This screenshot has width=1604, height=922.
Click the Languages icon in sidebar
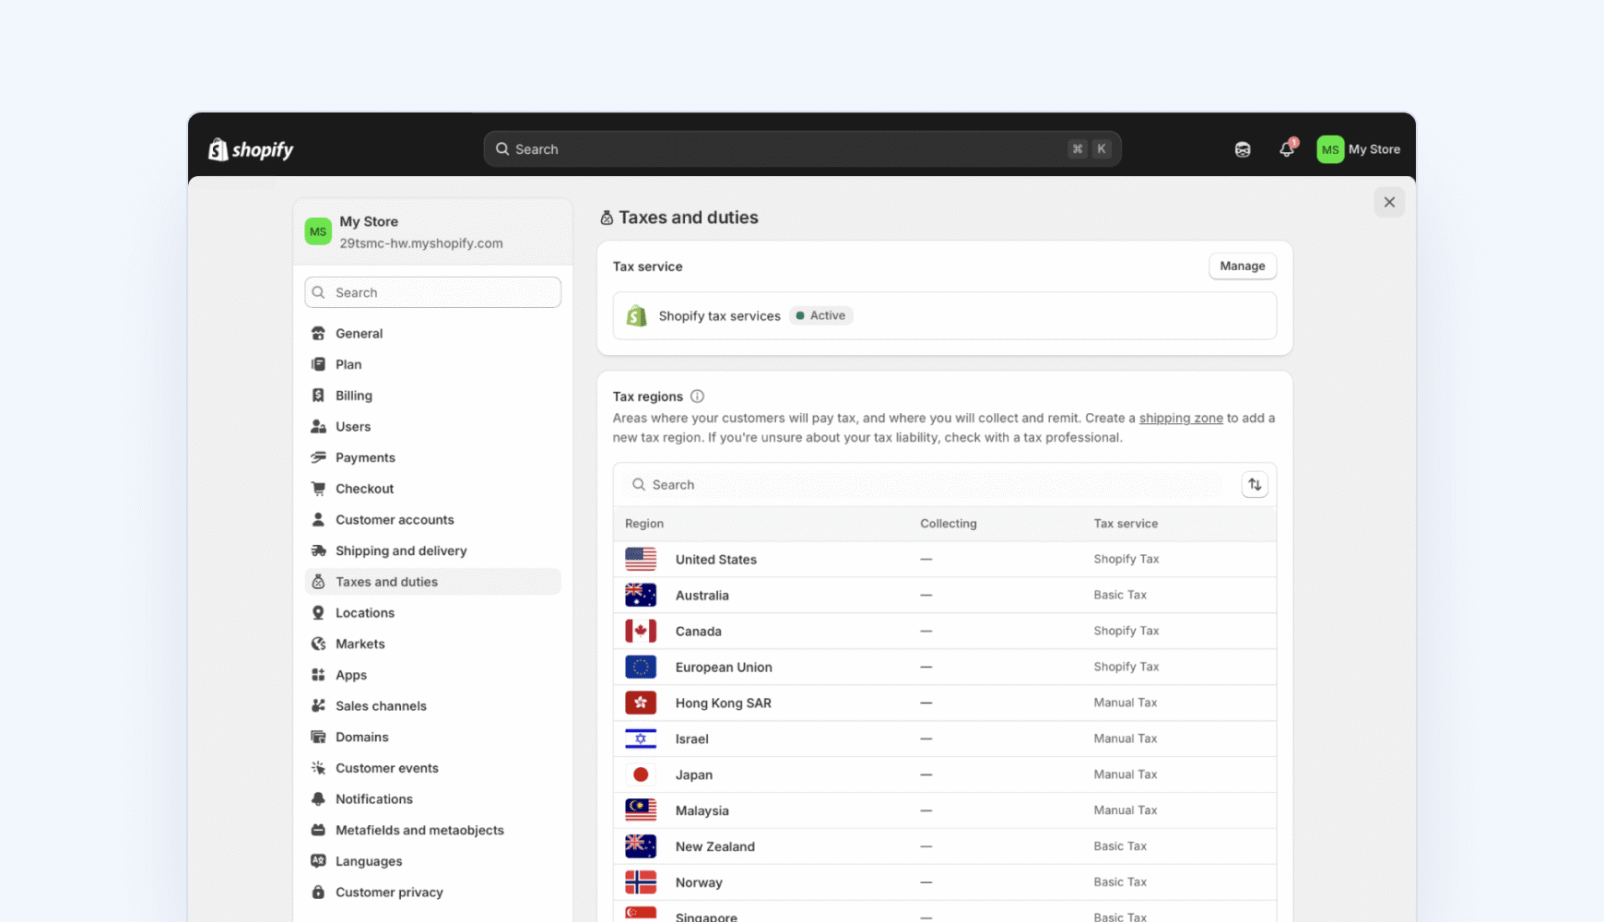click(x=318, y=860)
